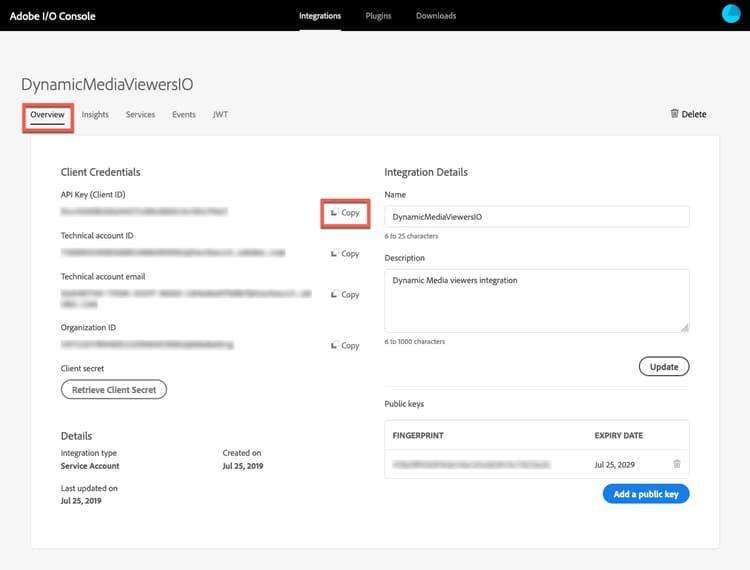Click the integration Name input field
Image resolution: width=750 pixels, height=570 pixels.
pyautogui.click(x=537, y=216)
